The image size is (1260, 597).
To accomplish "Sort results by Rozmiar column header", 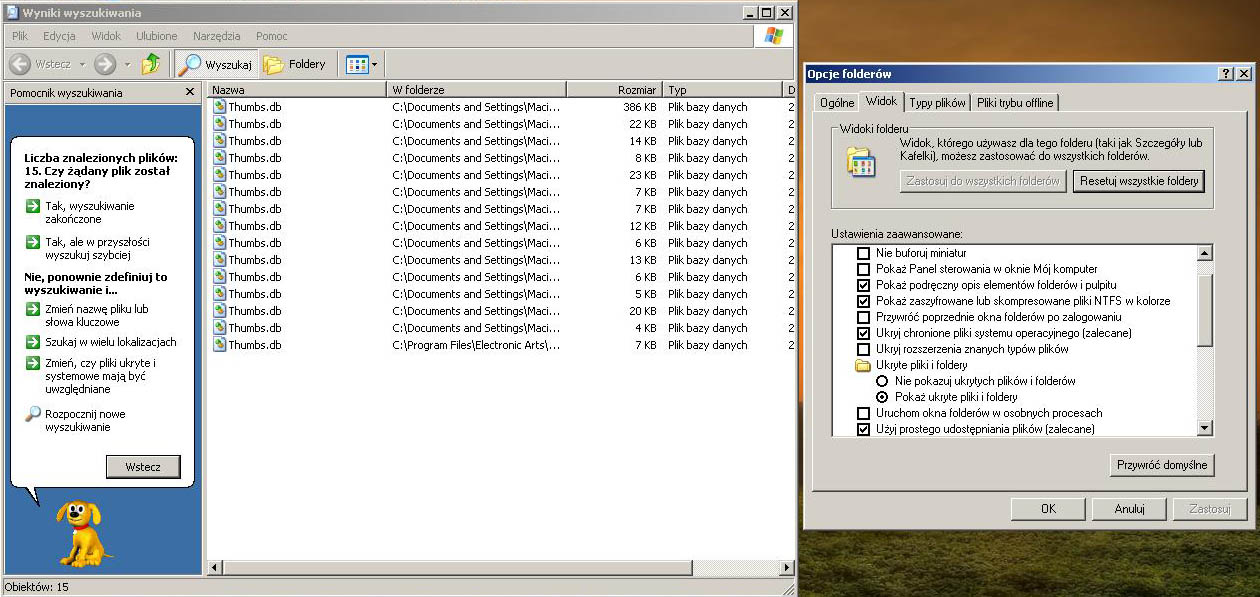I will click(614, 90).
